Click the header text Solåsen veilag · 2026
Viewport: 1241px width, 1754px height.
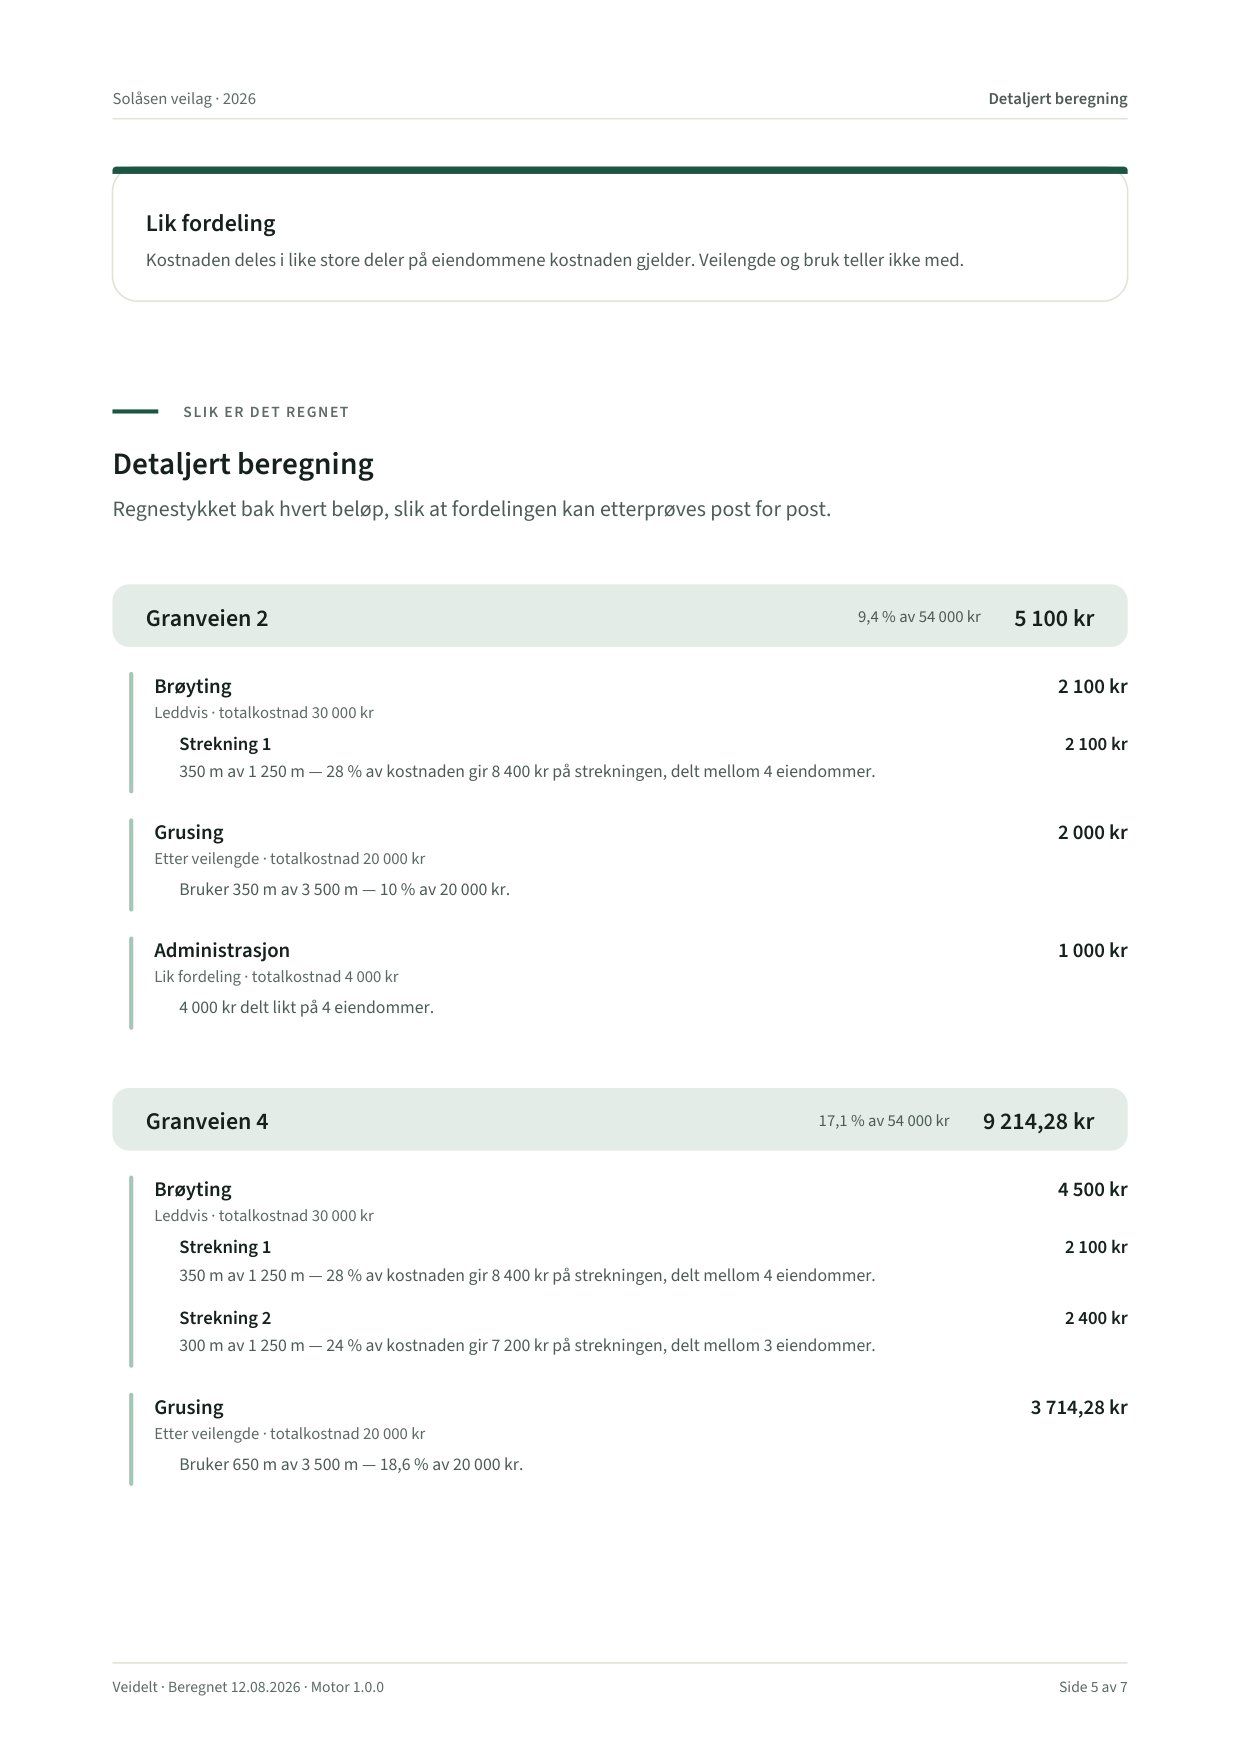[184, 99]
